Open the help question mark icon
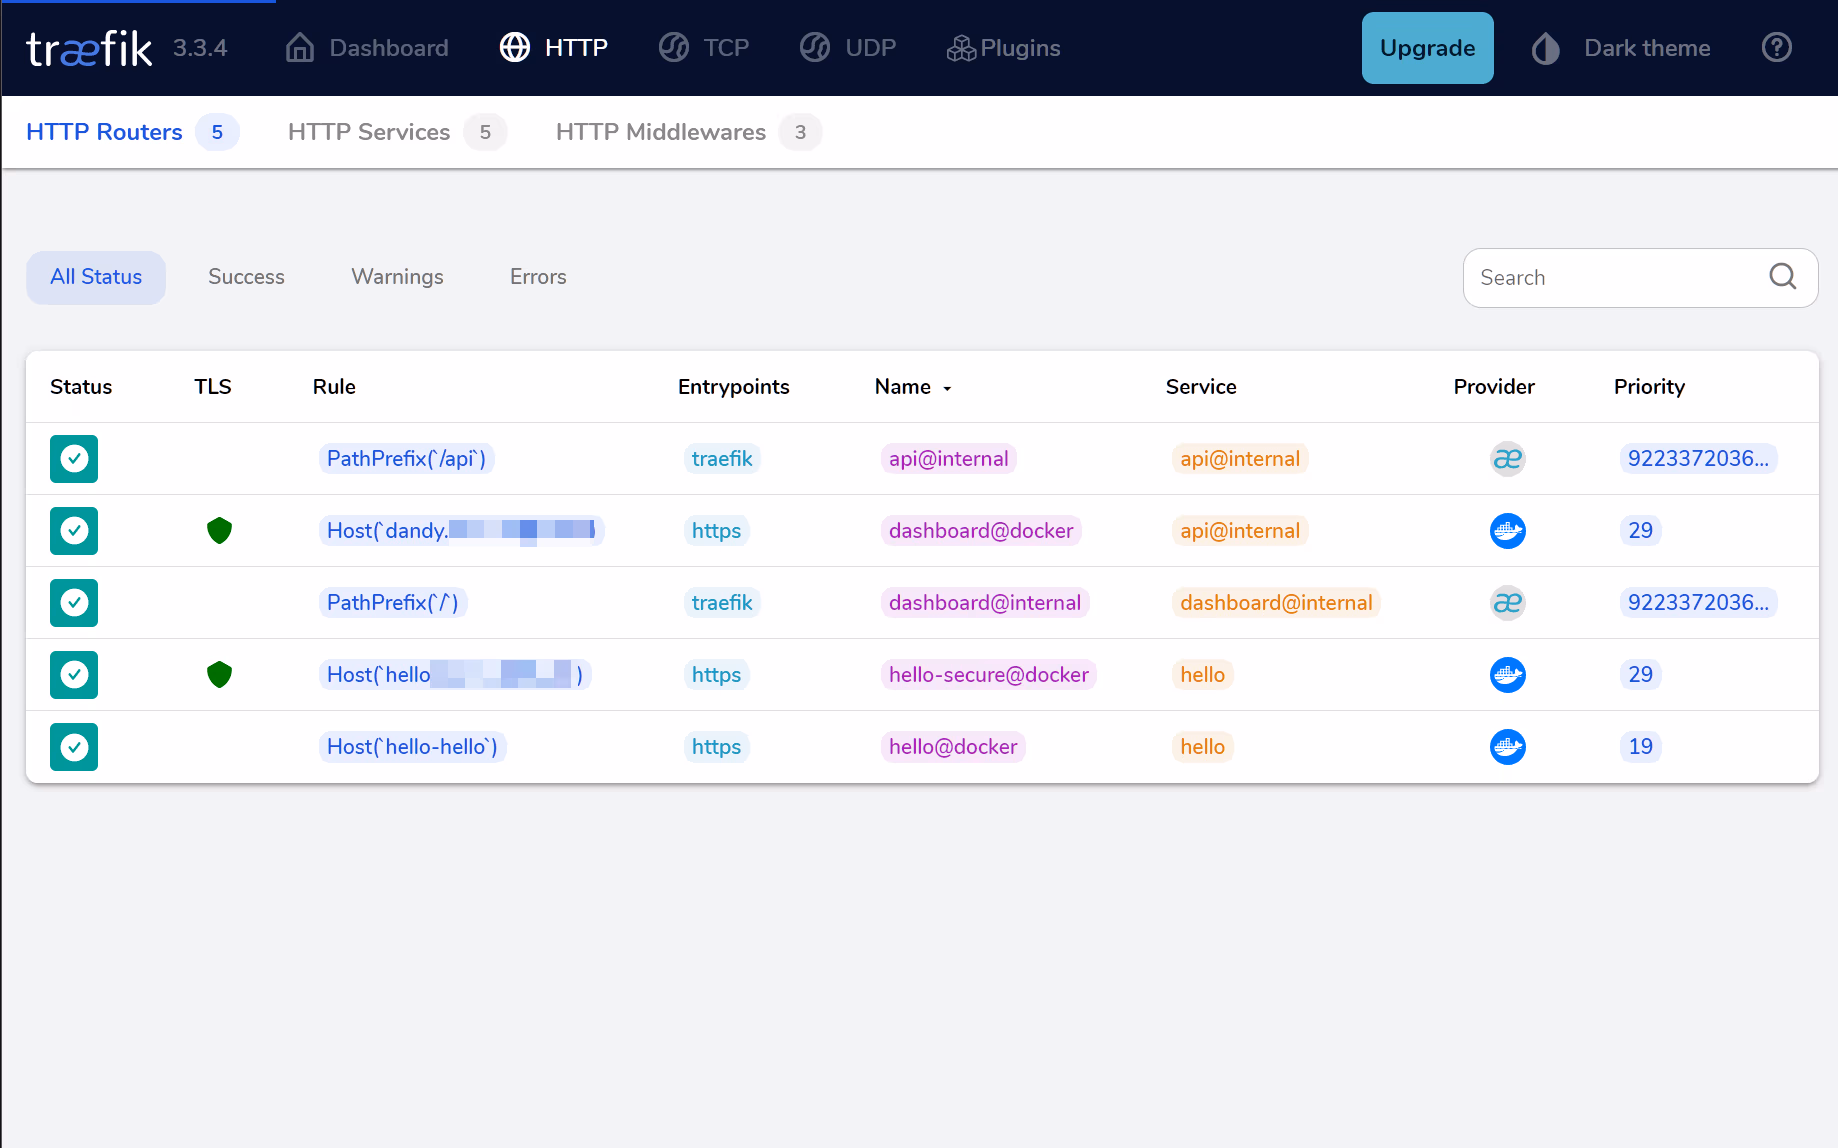 tap(1776, 48)
